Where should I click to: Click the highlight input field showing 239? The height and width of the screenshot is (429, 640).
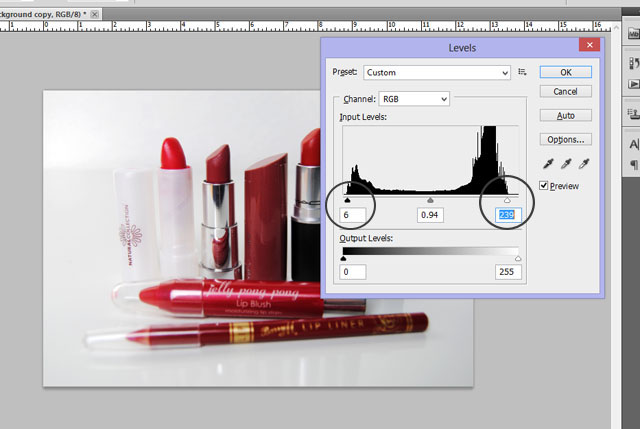(508, 215)
